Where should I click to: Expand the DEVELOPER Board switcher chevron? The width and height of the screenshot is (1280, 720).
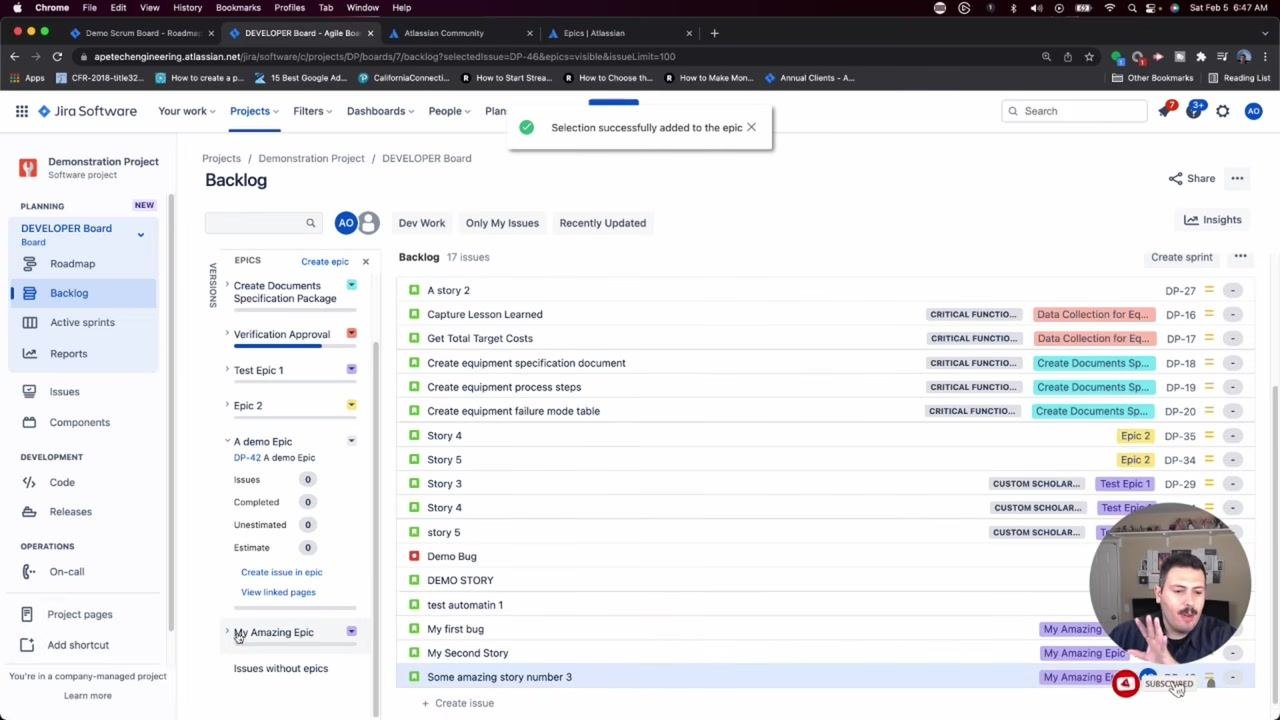point(140,235)
